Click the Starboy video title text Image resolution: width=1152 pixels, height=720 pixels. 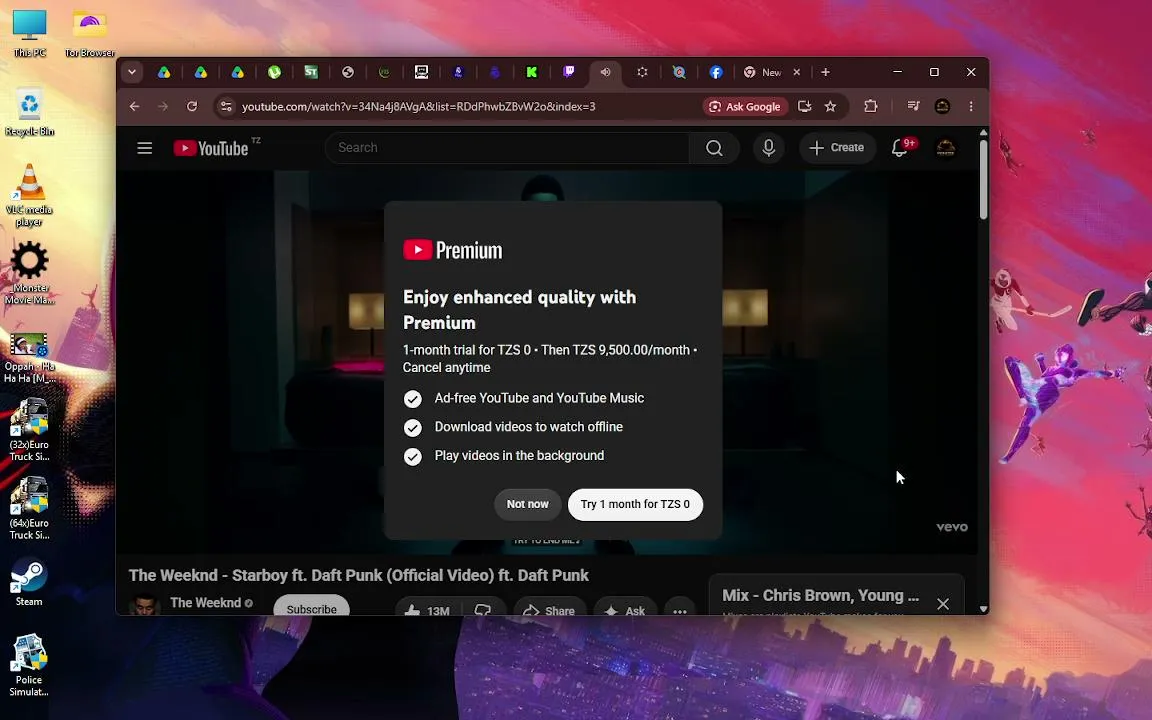pyautogui.click(x=359, y=575)
